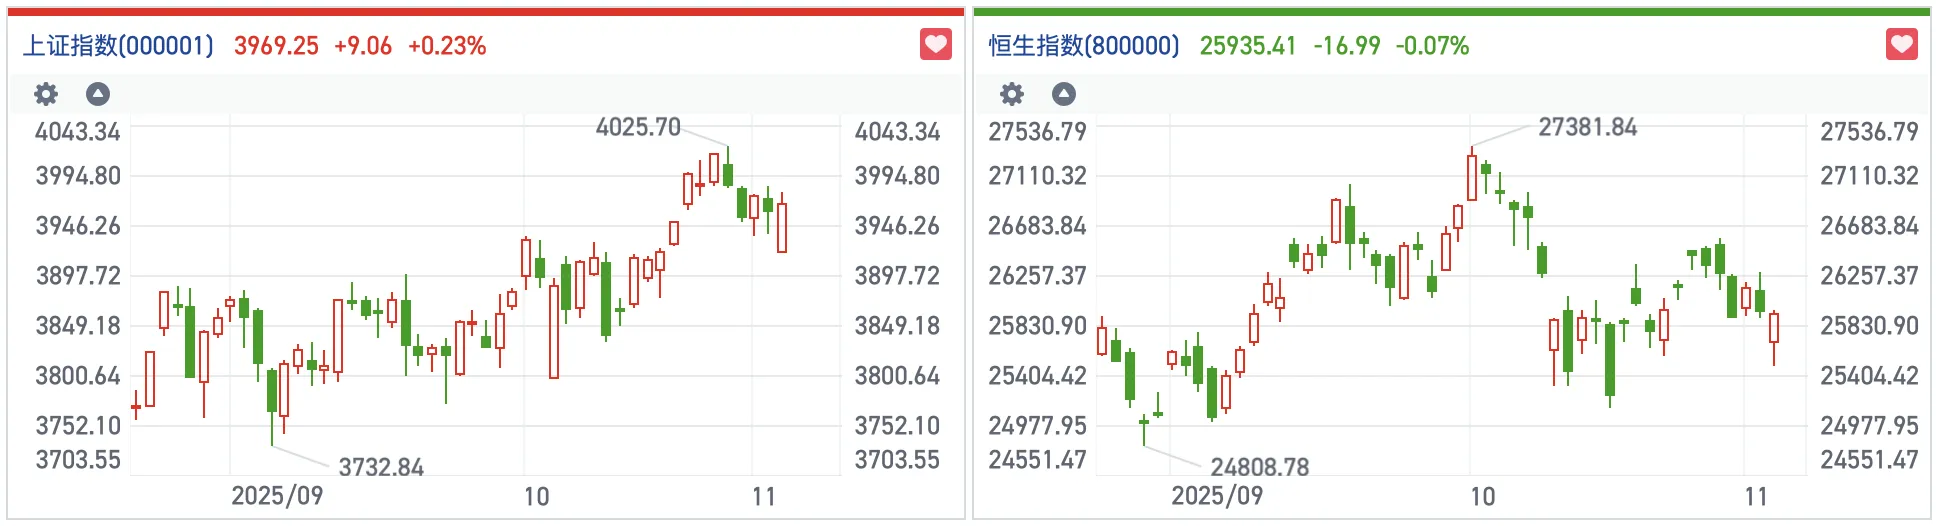Click the 27381.84 peak label
This screenshot has height=526, width=1936.
(1587, 127)
